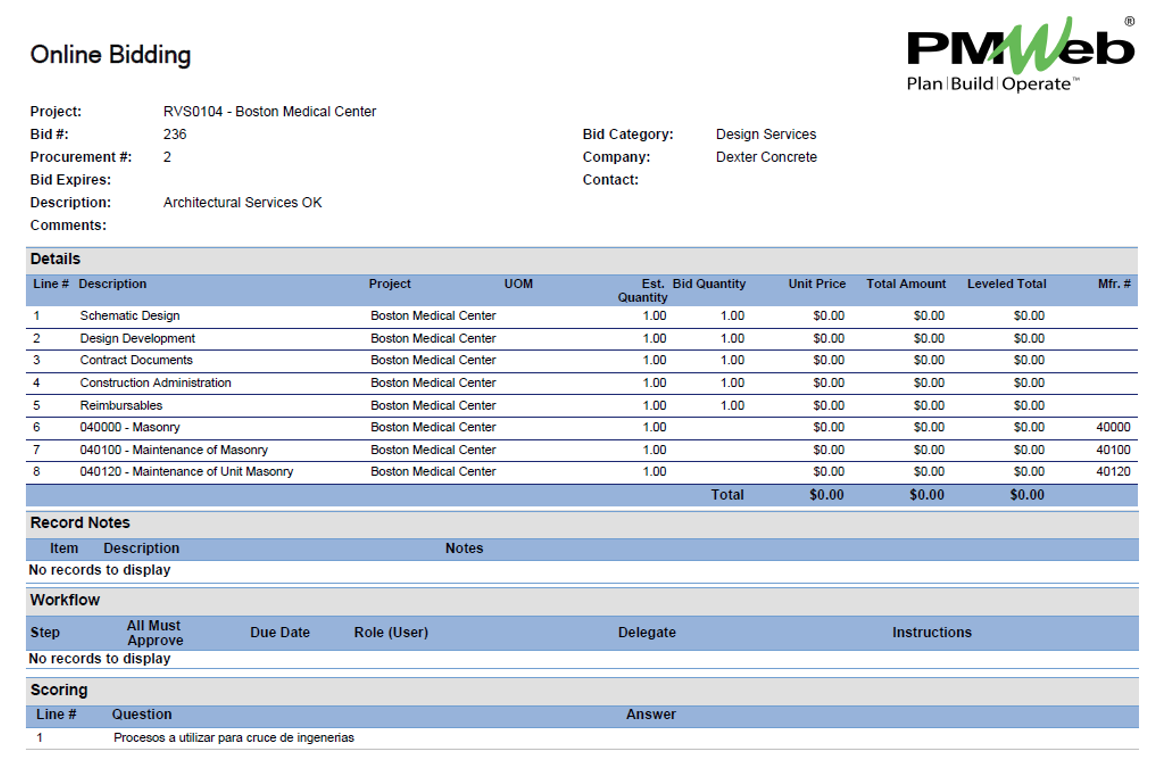Screen dimensions: 1165x771
Task: Click the 'Item' column header
Action: (64, 548)
